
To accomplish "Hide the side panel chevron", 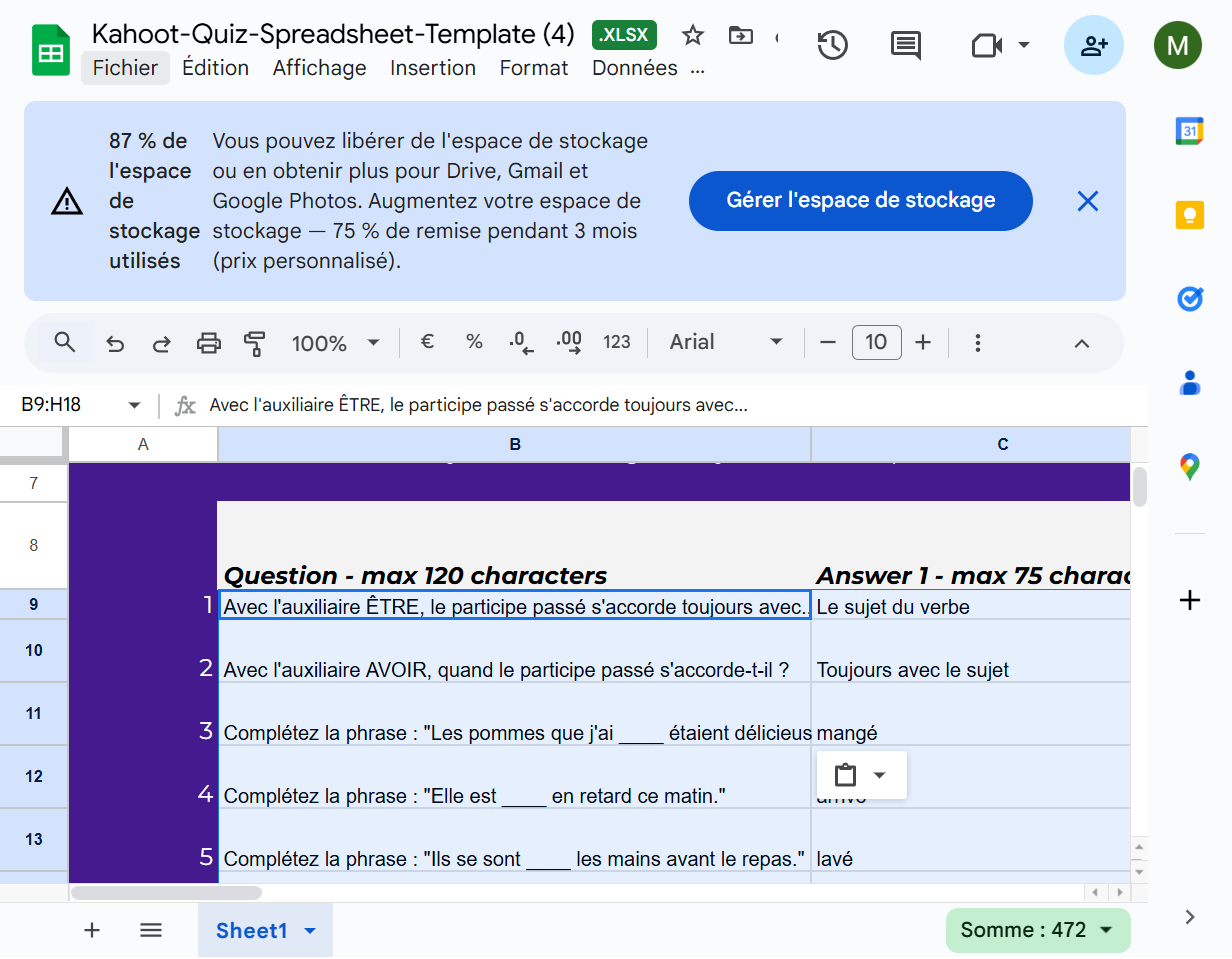I will pyautogui.click(x=1190, y=917).
